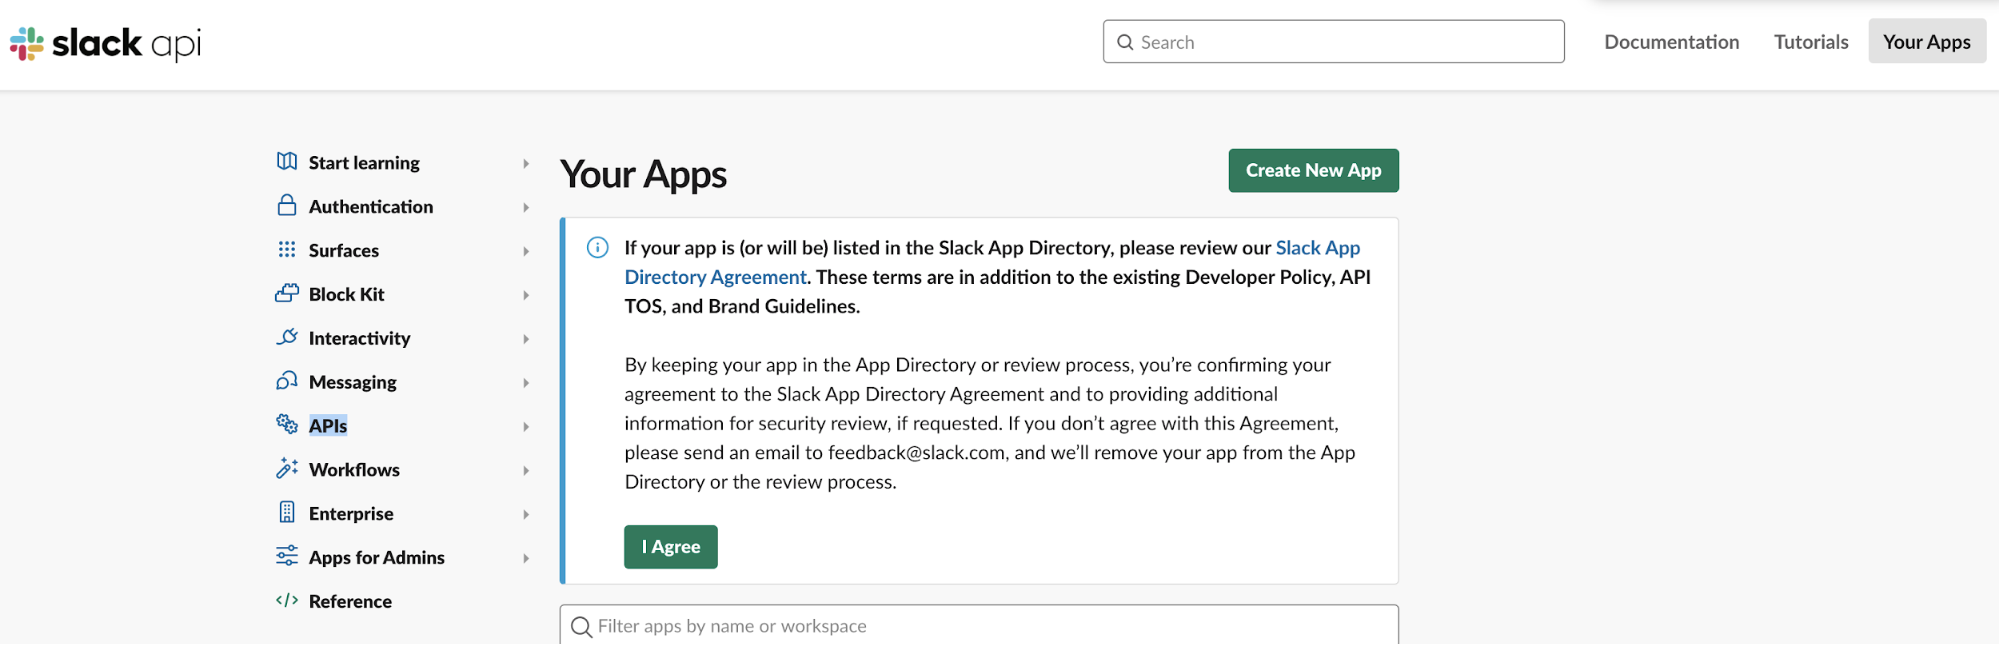Open the Documentation menu item
The height and width of the screenshot is (645, 1999).
coord(1671,42)
